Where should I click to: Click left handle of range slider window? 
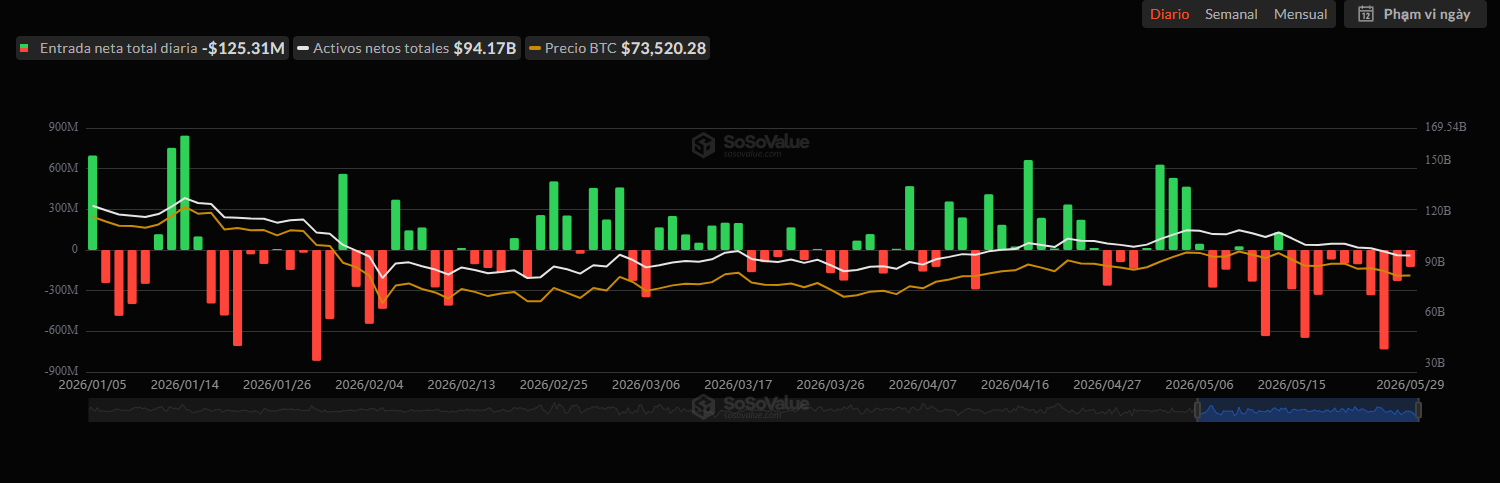tap(1197, 410)
